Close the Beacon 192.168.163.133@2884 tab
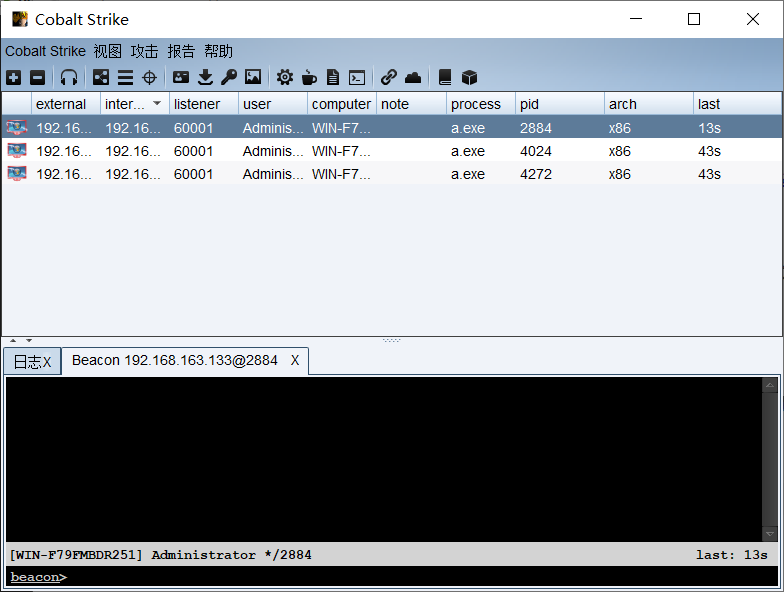The width and height of the screenshot is (784, 592). point(295,360)
